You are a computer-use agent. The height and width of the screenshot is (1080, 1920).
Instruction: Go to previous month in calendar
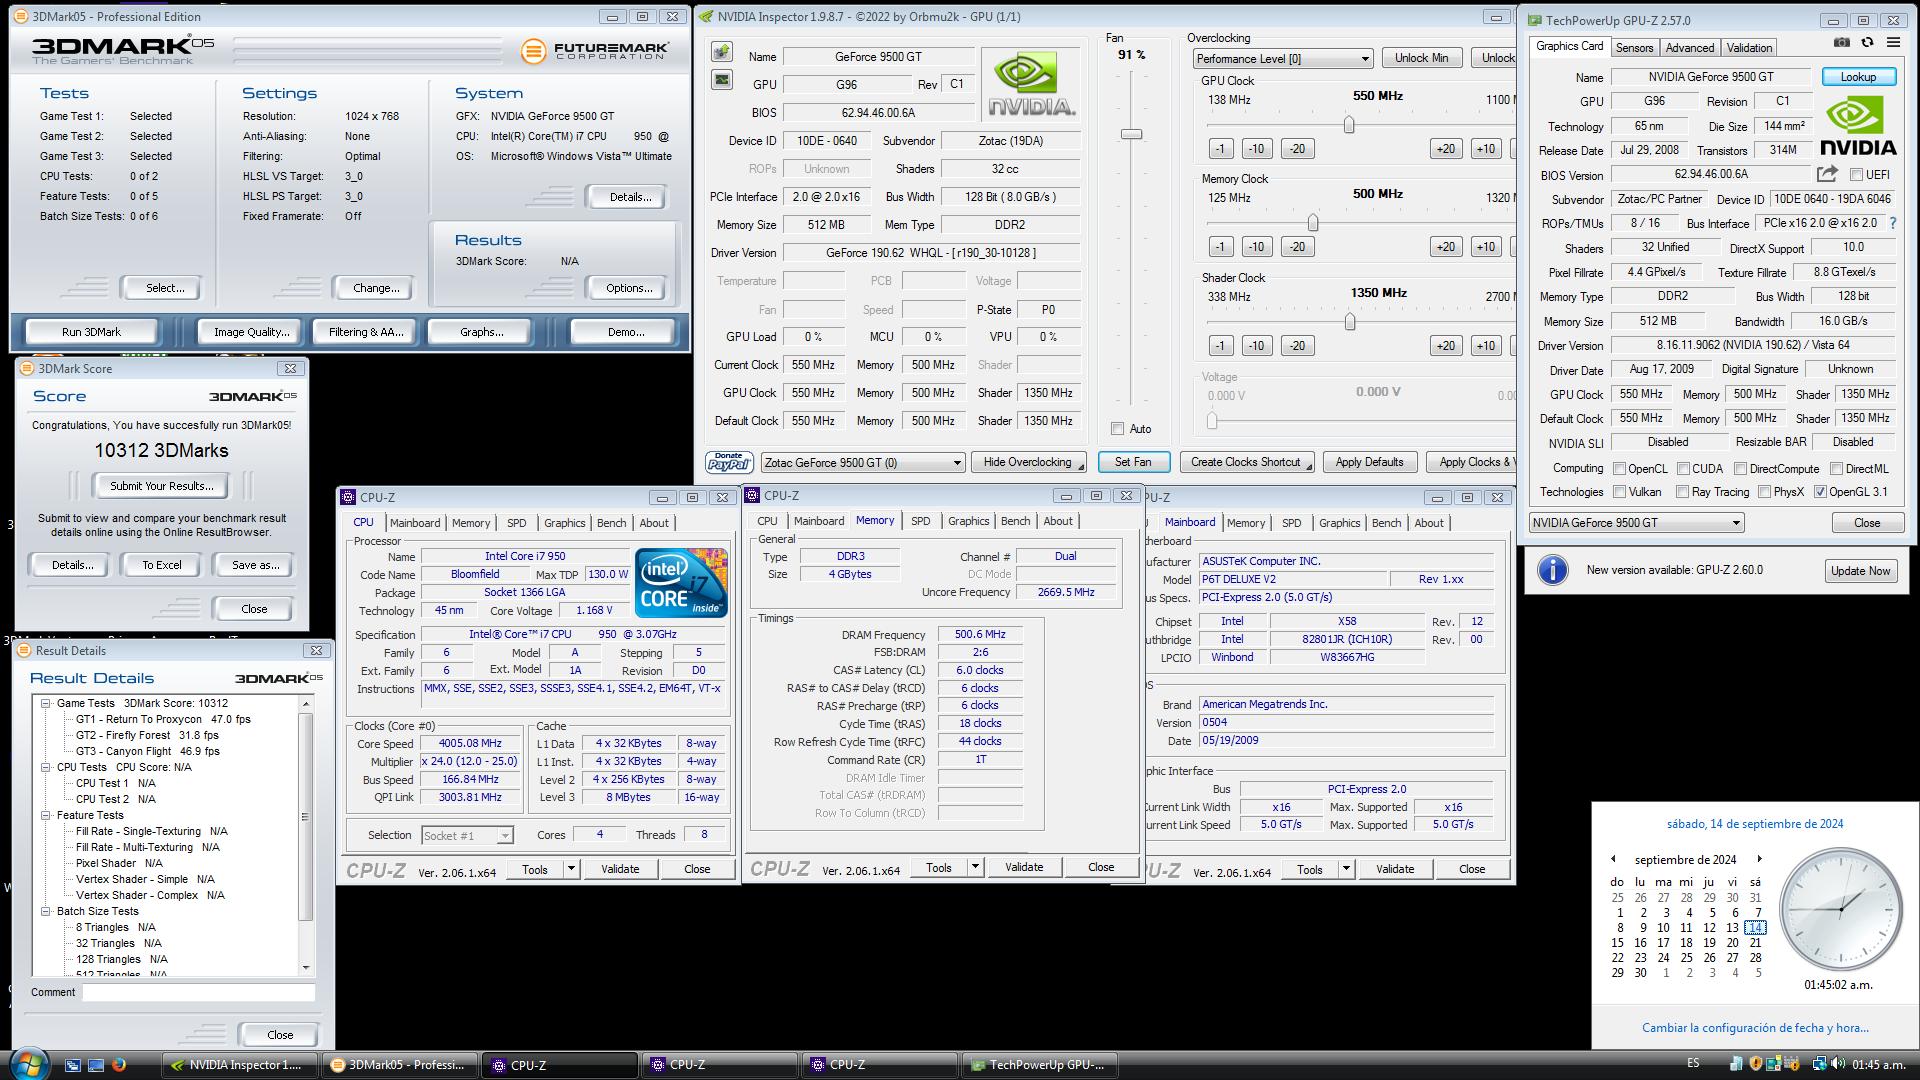click(x=1613, y=859)
